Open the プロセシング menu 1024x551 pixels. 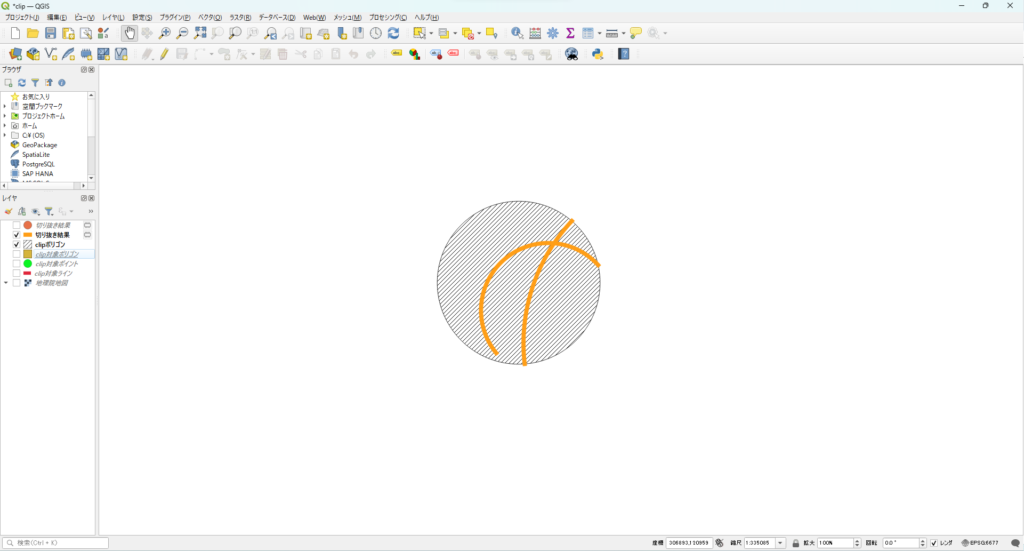389,18
